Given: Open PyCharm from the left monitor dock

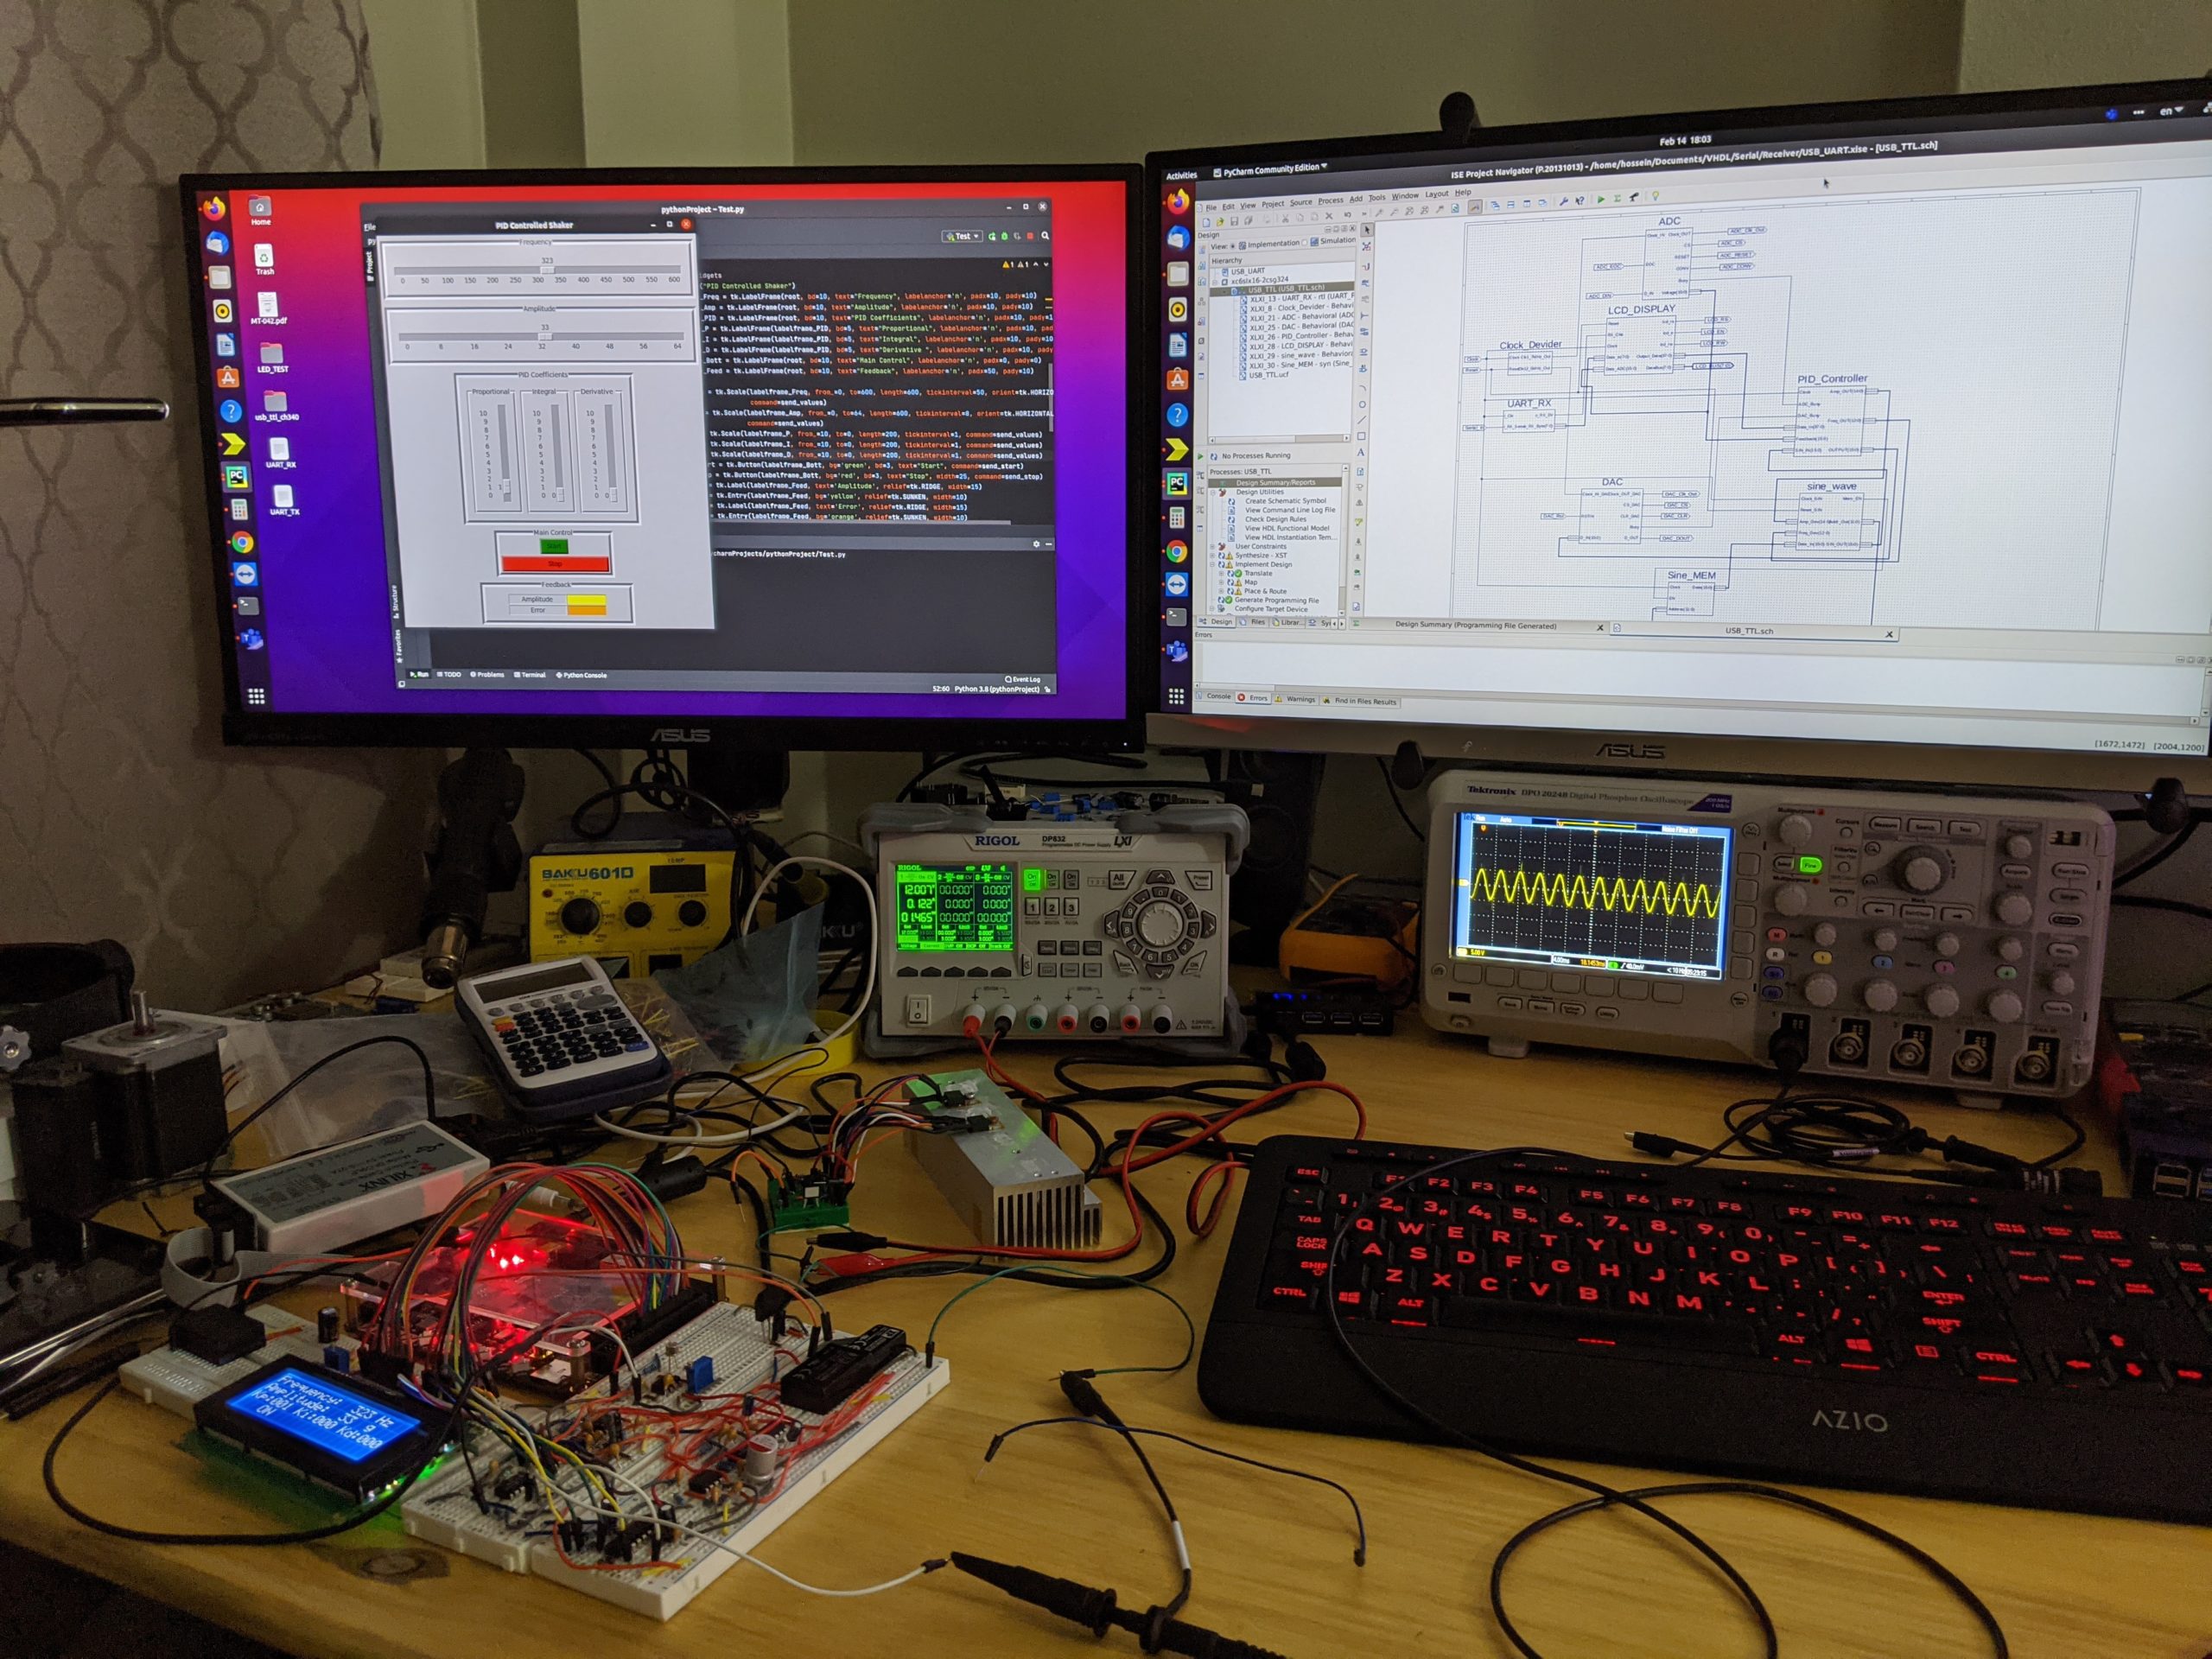Looking at the screenshot, I should click(236, 477).
